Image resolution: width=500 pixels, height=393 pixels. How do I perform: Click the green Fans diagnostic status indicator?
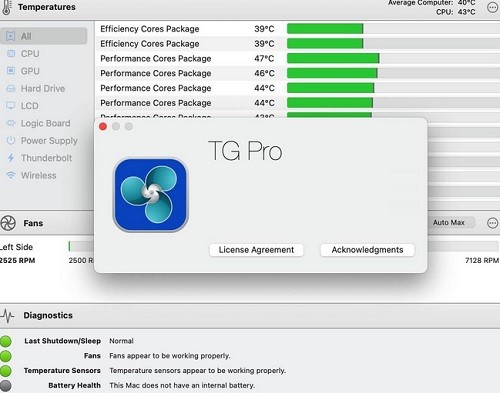(x=6, y=356)
